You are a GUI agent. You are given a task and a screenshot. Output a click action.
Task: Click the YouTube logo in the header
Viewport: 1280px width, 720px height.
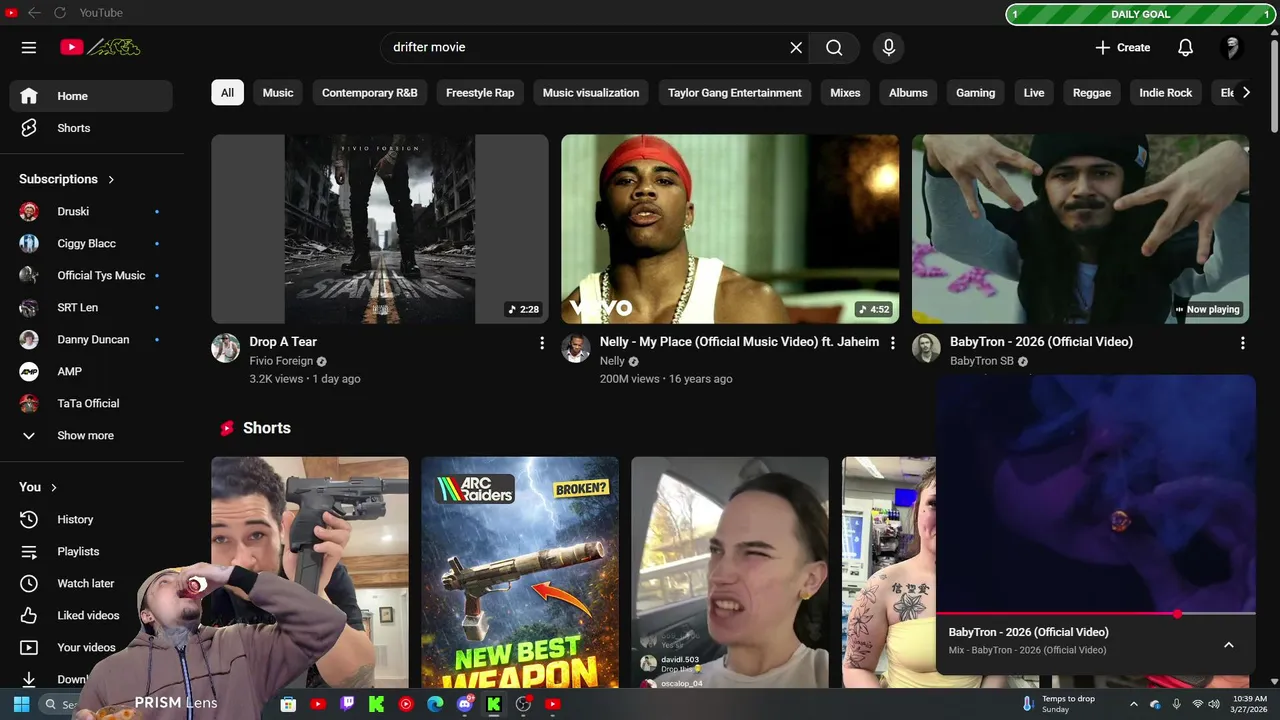click(100, 47)
